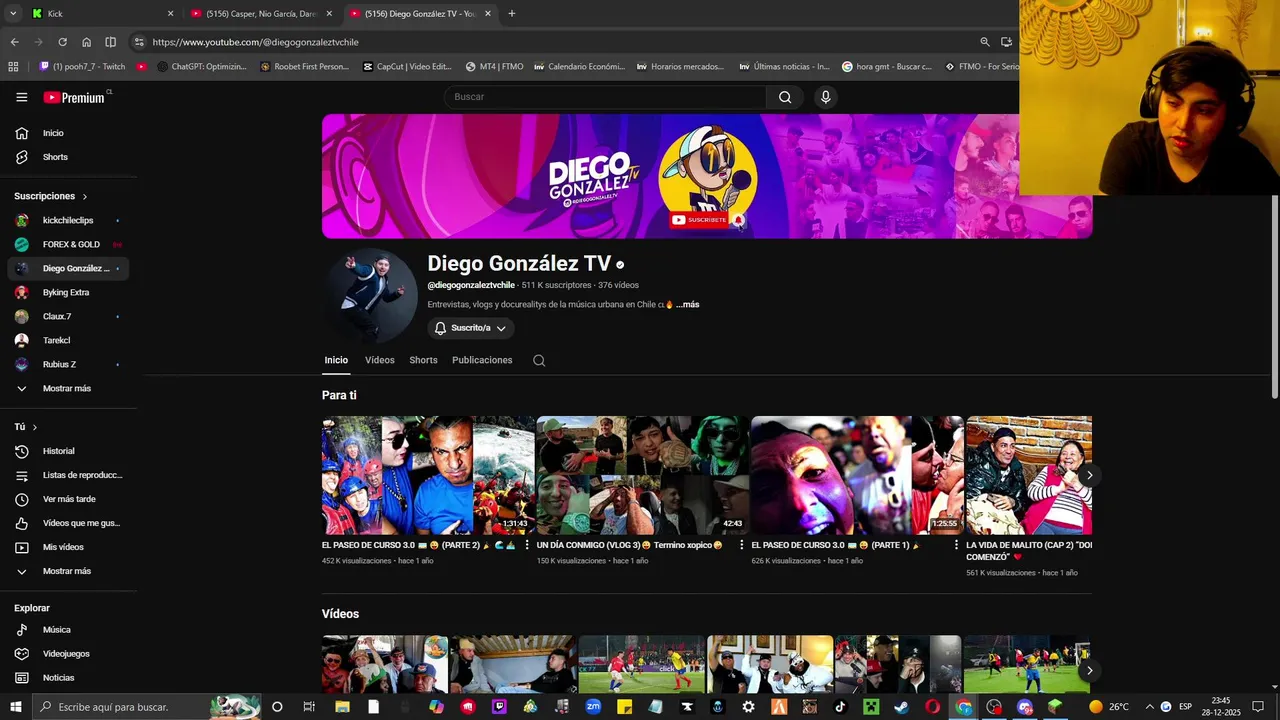Image resolution: width=1280 pixels, height=720 pixels.
Task: Open Shorts in the sidebar
Action: (68, 157)
